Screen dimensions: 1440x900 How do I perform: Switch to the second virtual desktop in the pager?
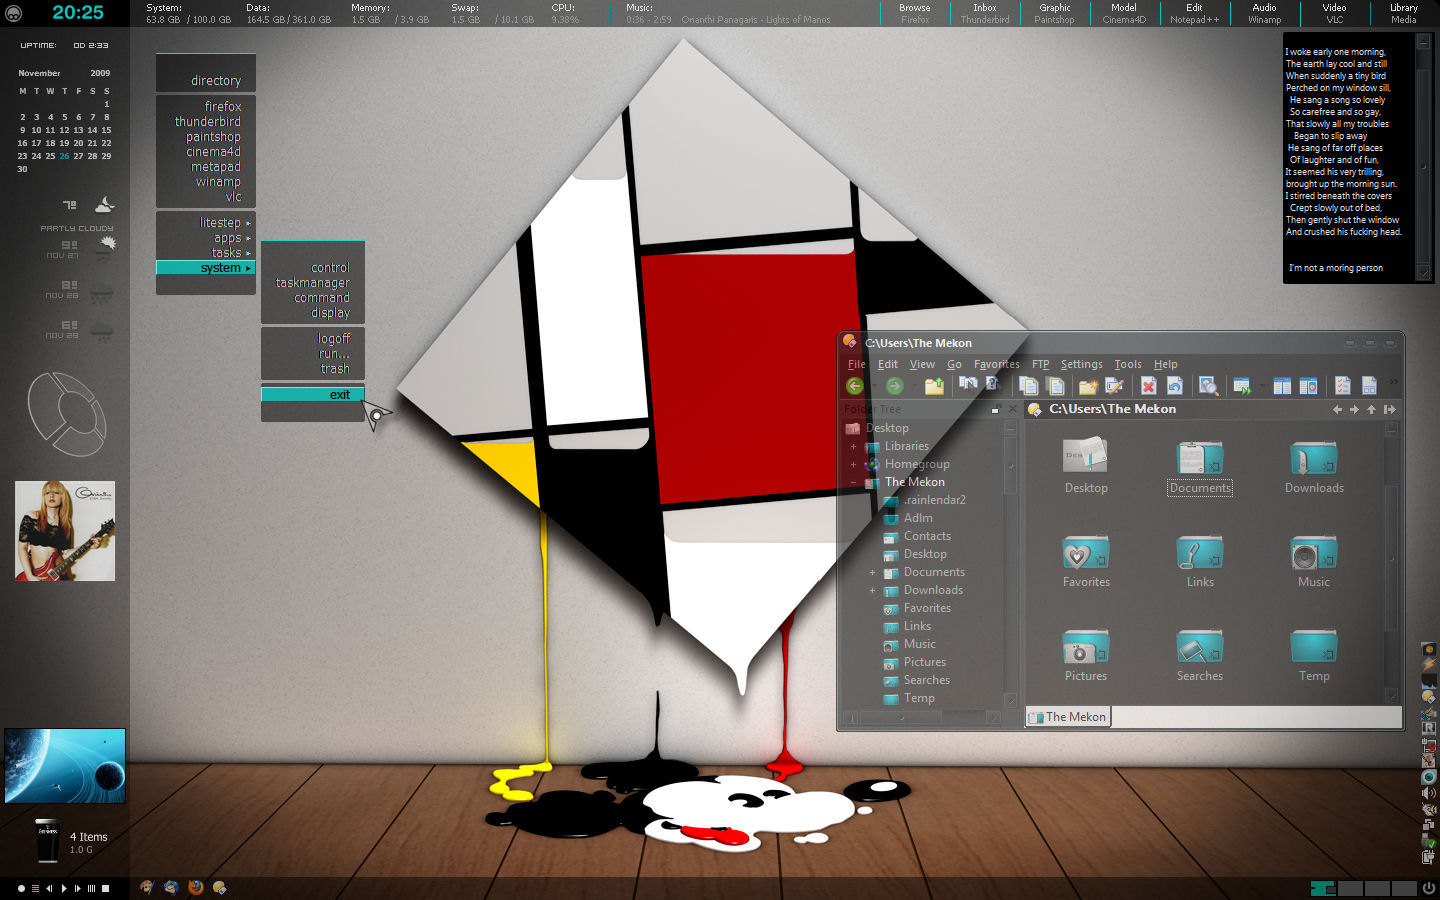coord(1350,888)
